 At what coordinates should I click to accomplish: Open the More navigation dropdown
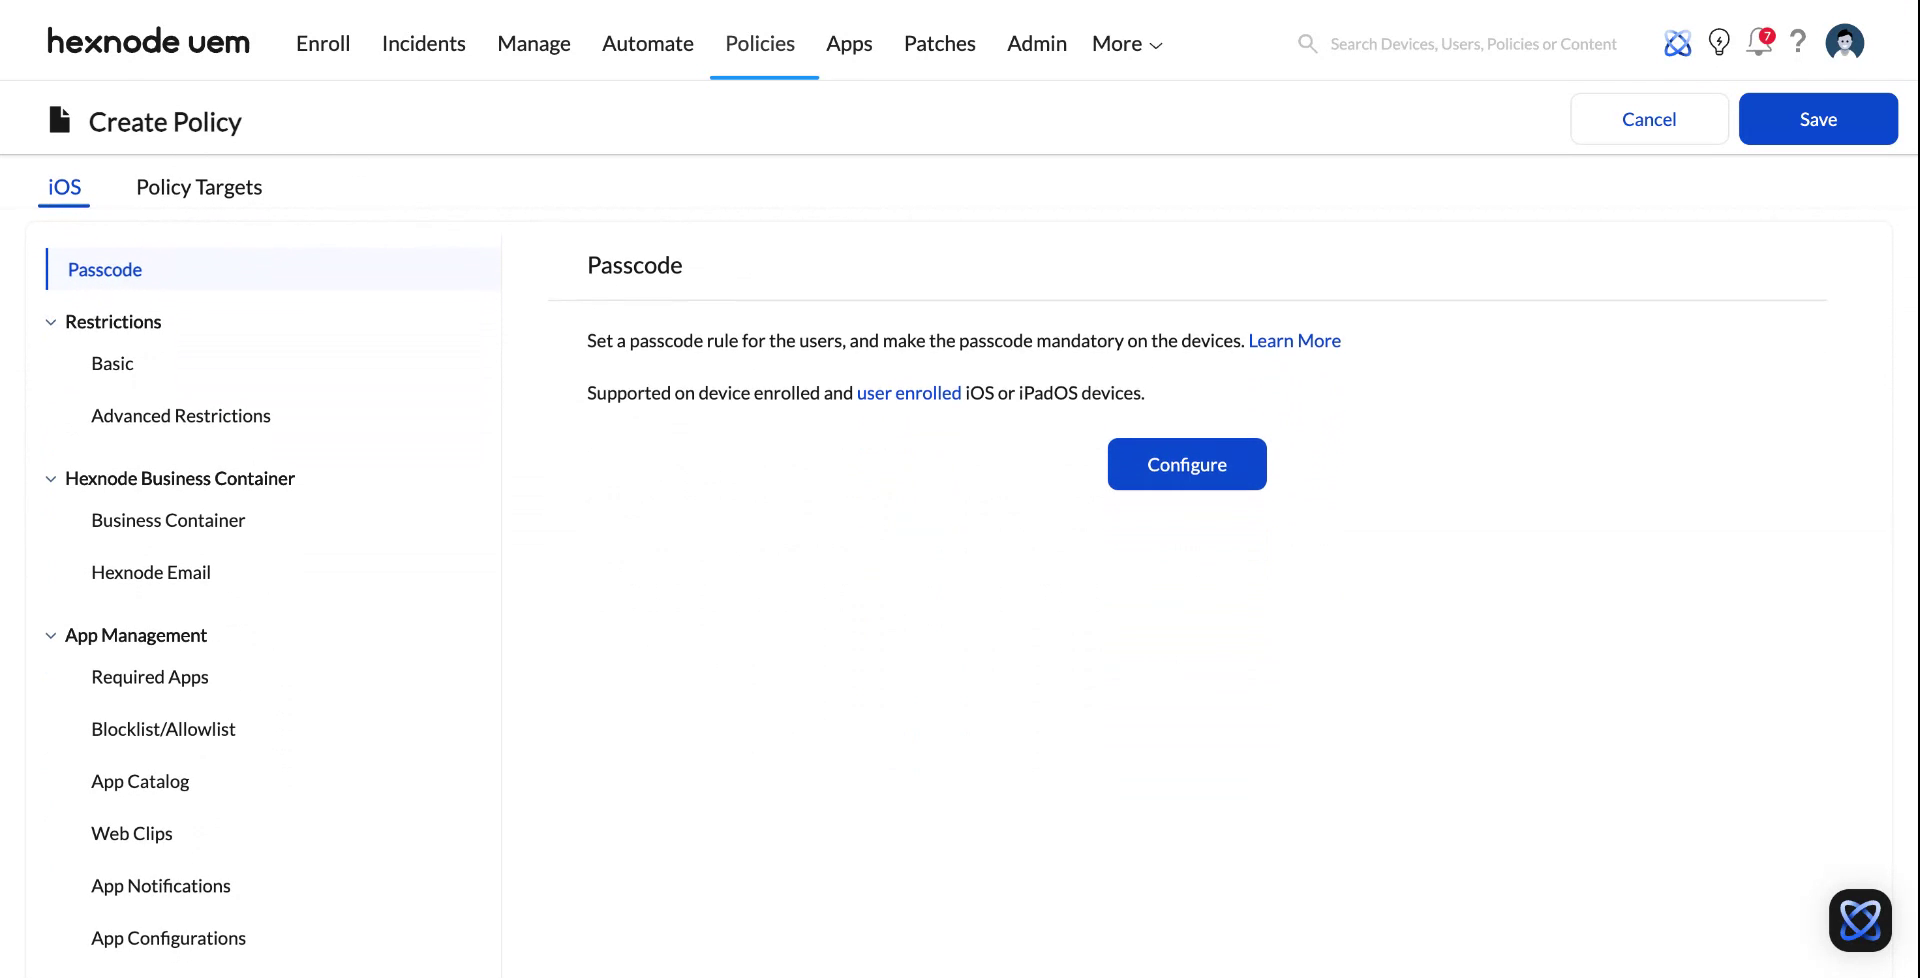[1125, 43]
